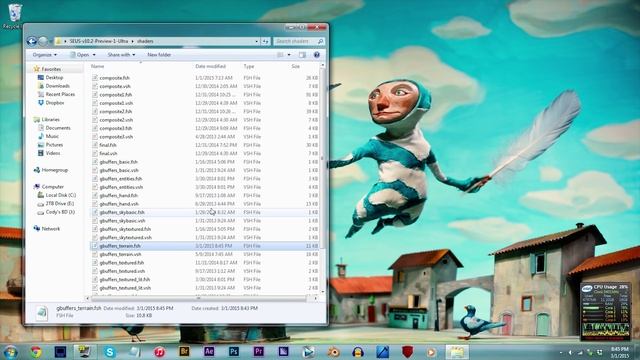Click the address bar refresh button
Screen dimensions: 640x360
(x=266, y=41)
